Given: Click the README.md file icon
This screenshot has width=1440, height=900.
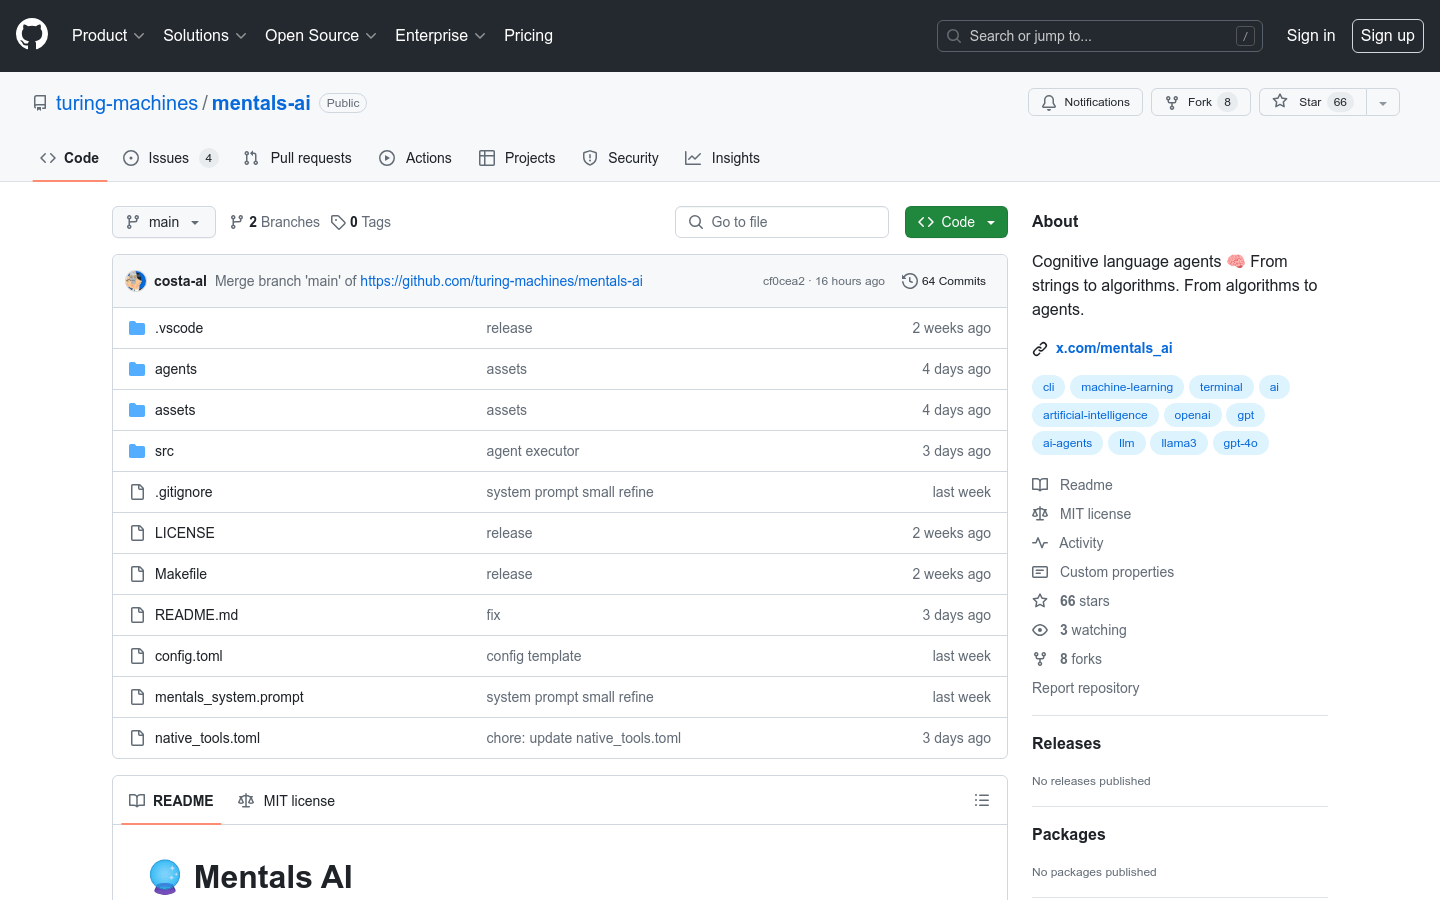Looking at the screenshot, I should (137, 615).
